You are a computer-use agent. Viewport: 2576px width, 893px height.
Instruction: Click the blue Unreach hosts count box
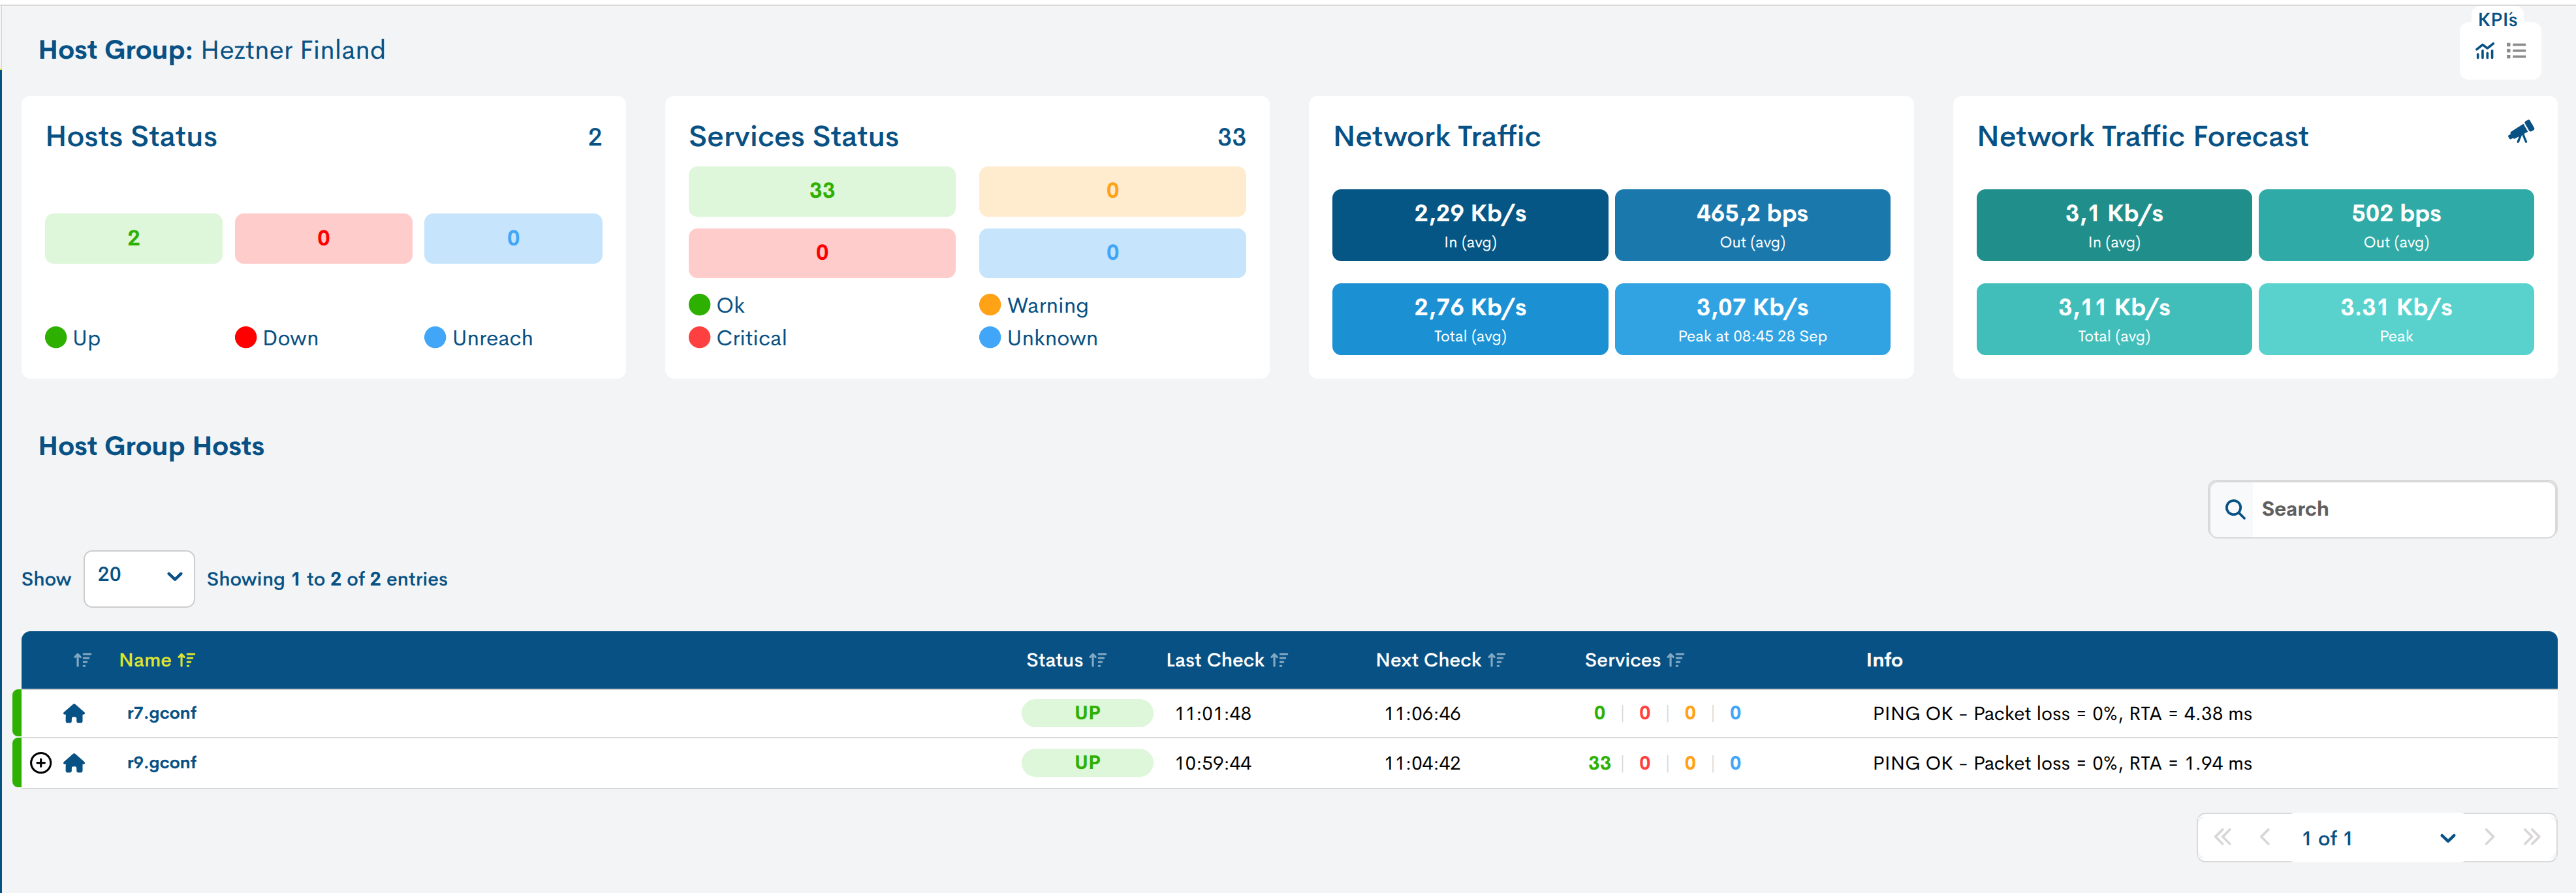coord(513,238)
